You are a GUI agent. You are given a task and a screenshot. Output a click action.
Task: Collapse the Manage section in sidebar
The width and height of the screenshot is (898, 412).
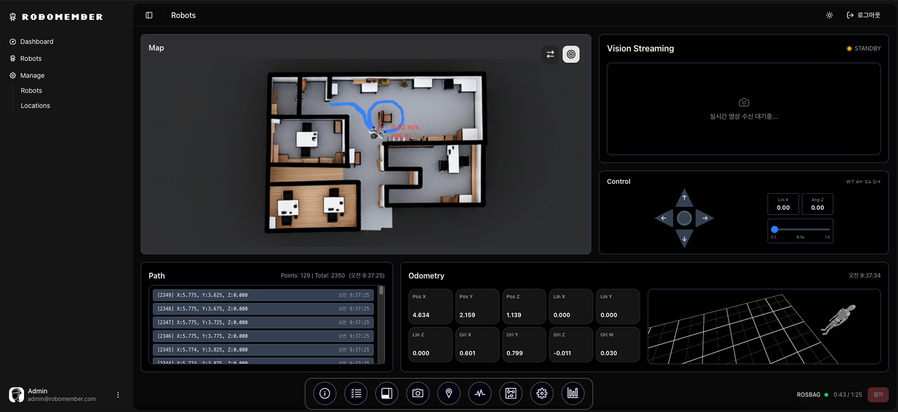pyautogui.click(x=32, y=75)
